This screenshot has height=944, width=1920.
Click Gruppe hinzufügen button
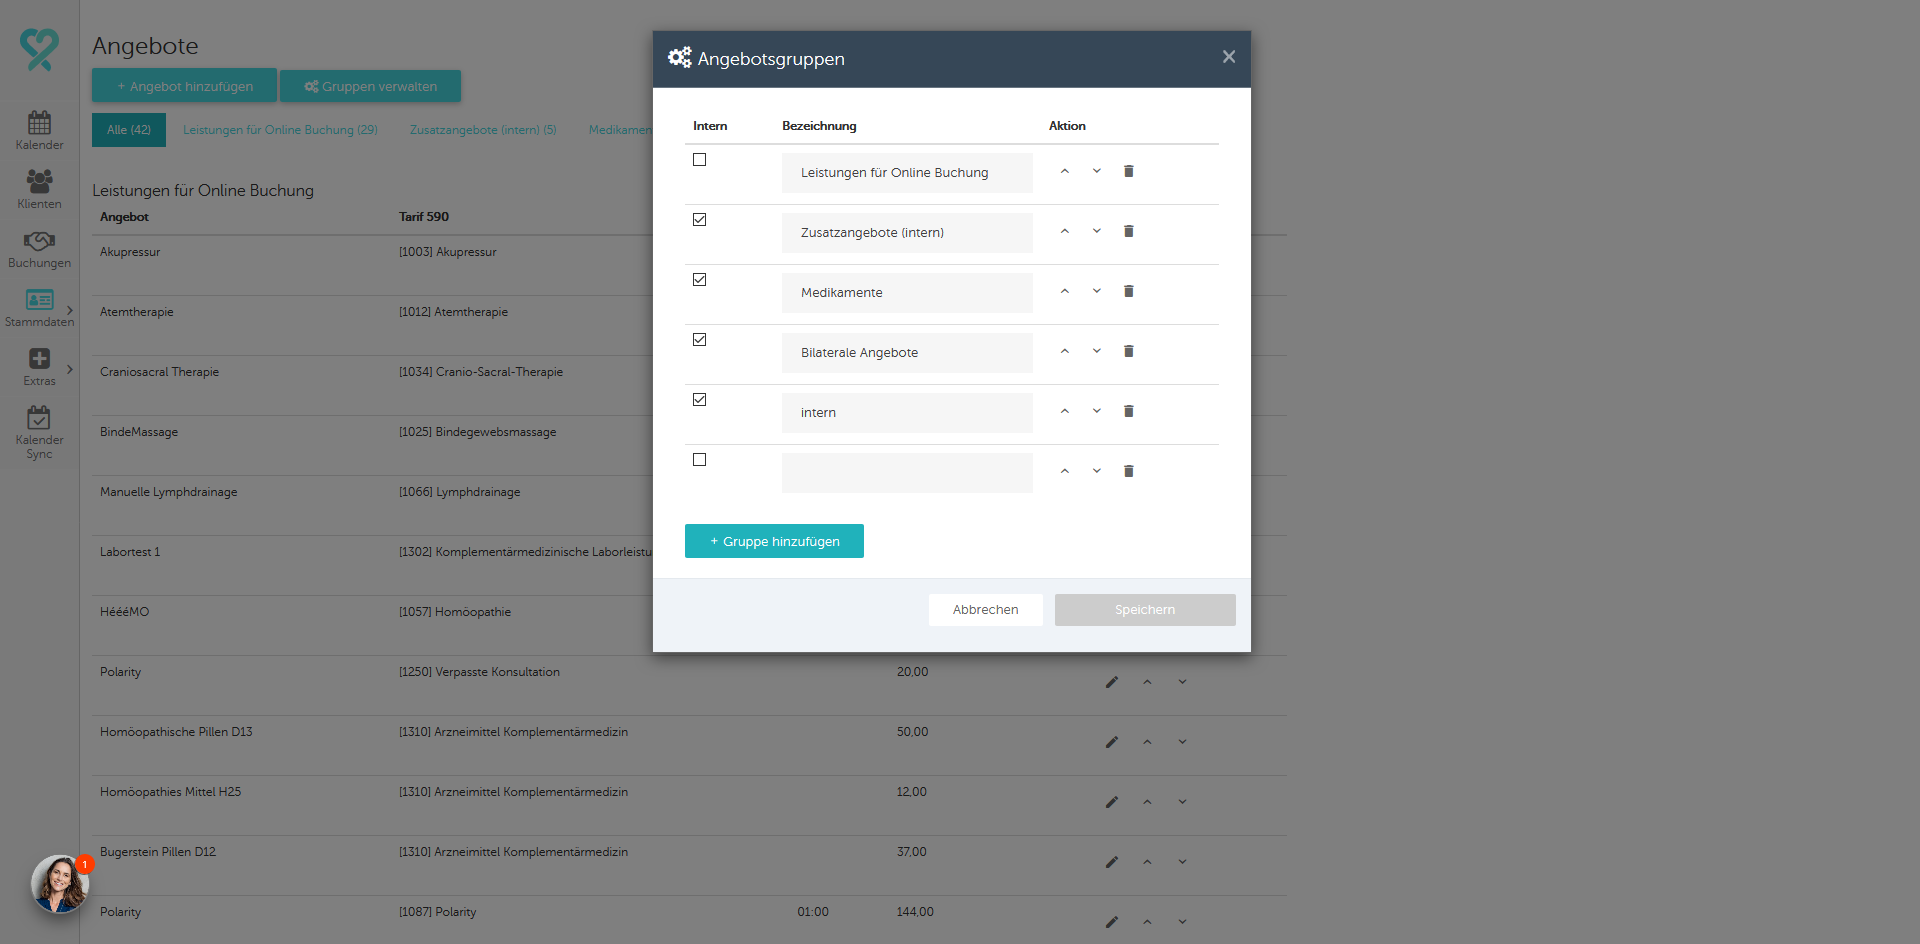click(x=774, y=541)
